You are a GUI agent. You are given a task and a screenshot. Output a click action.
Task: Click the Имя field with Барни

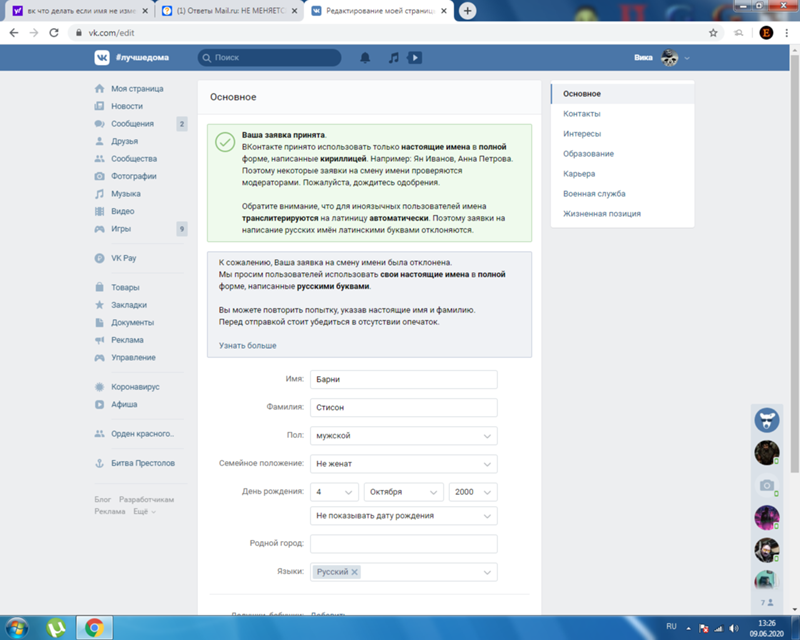[404, 379]
